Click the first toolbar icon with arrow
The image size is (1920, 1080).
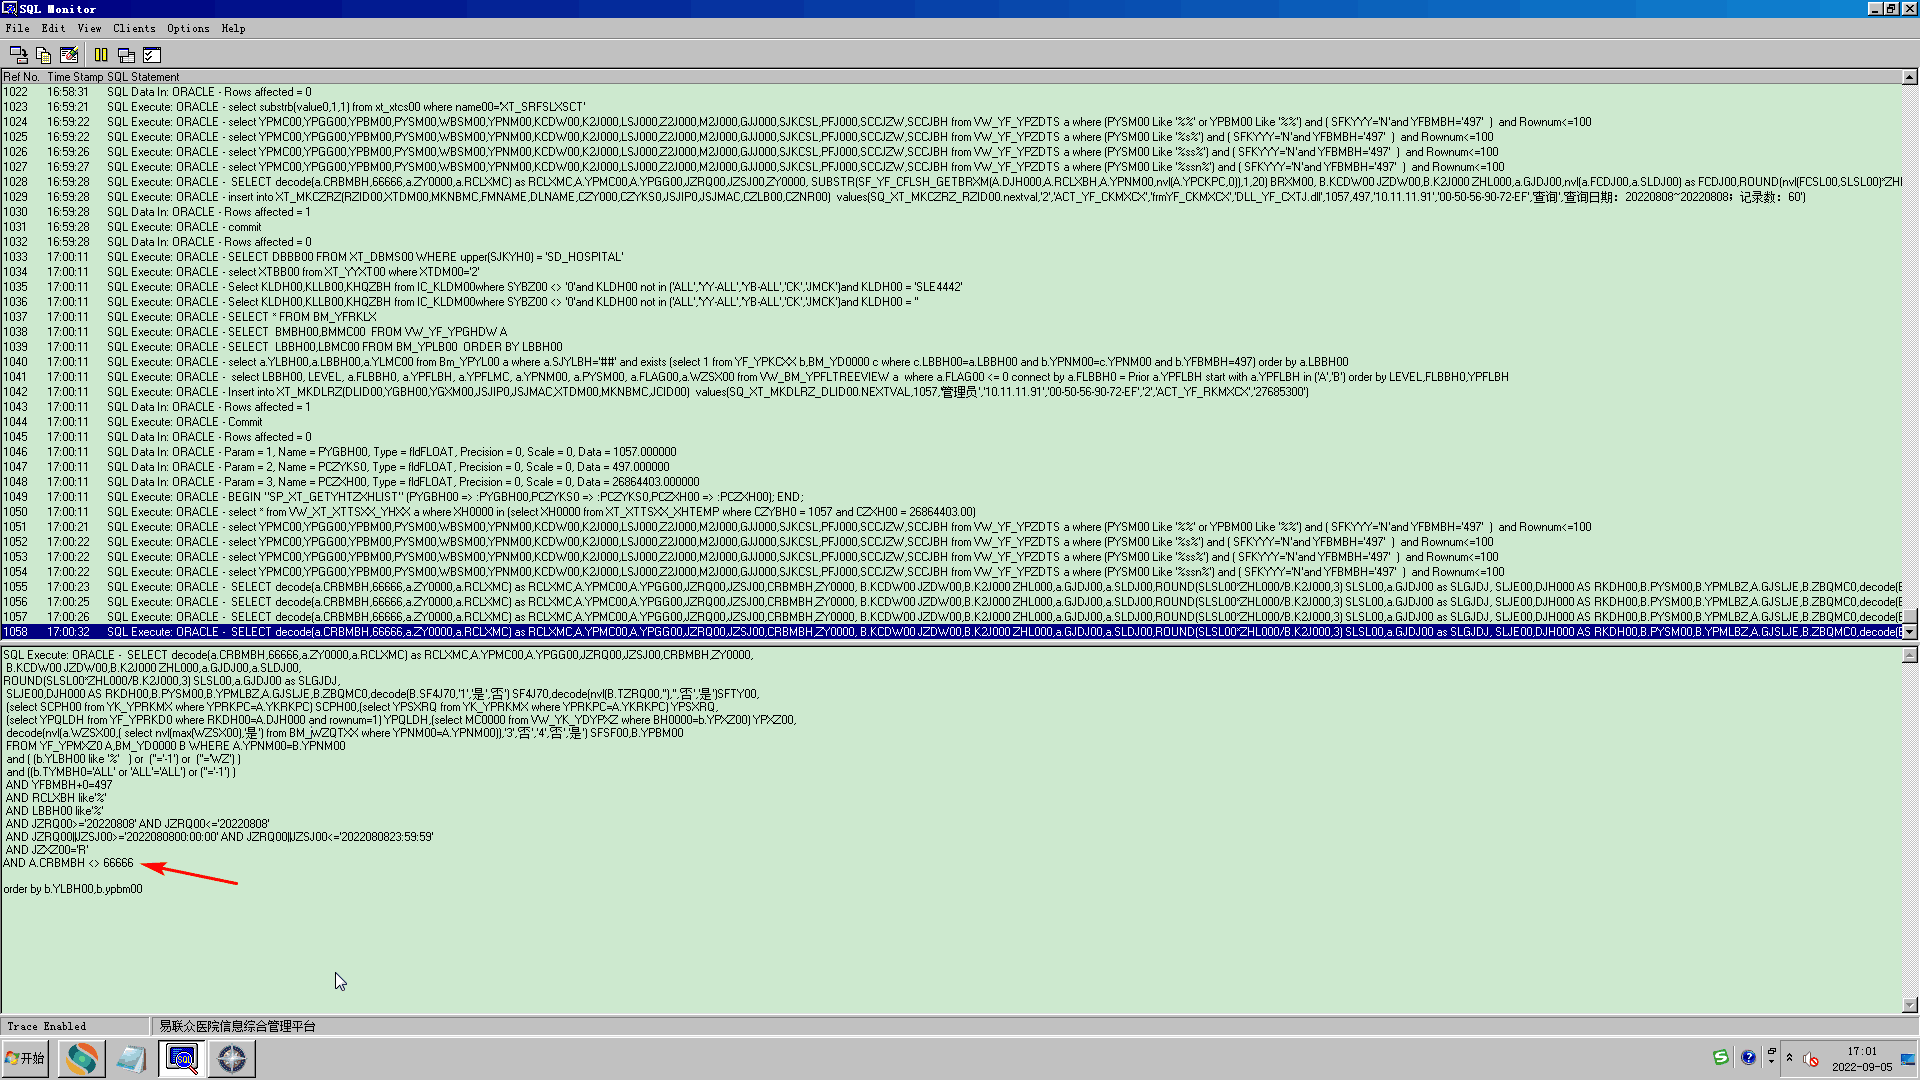(x=18, y=55)
